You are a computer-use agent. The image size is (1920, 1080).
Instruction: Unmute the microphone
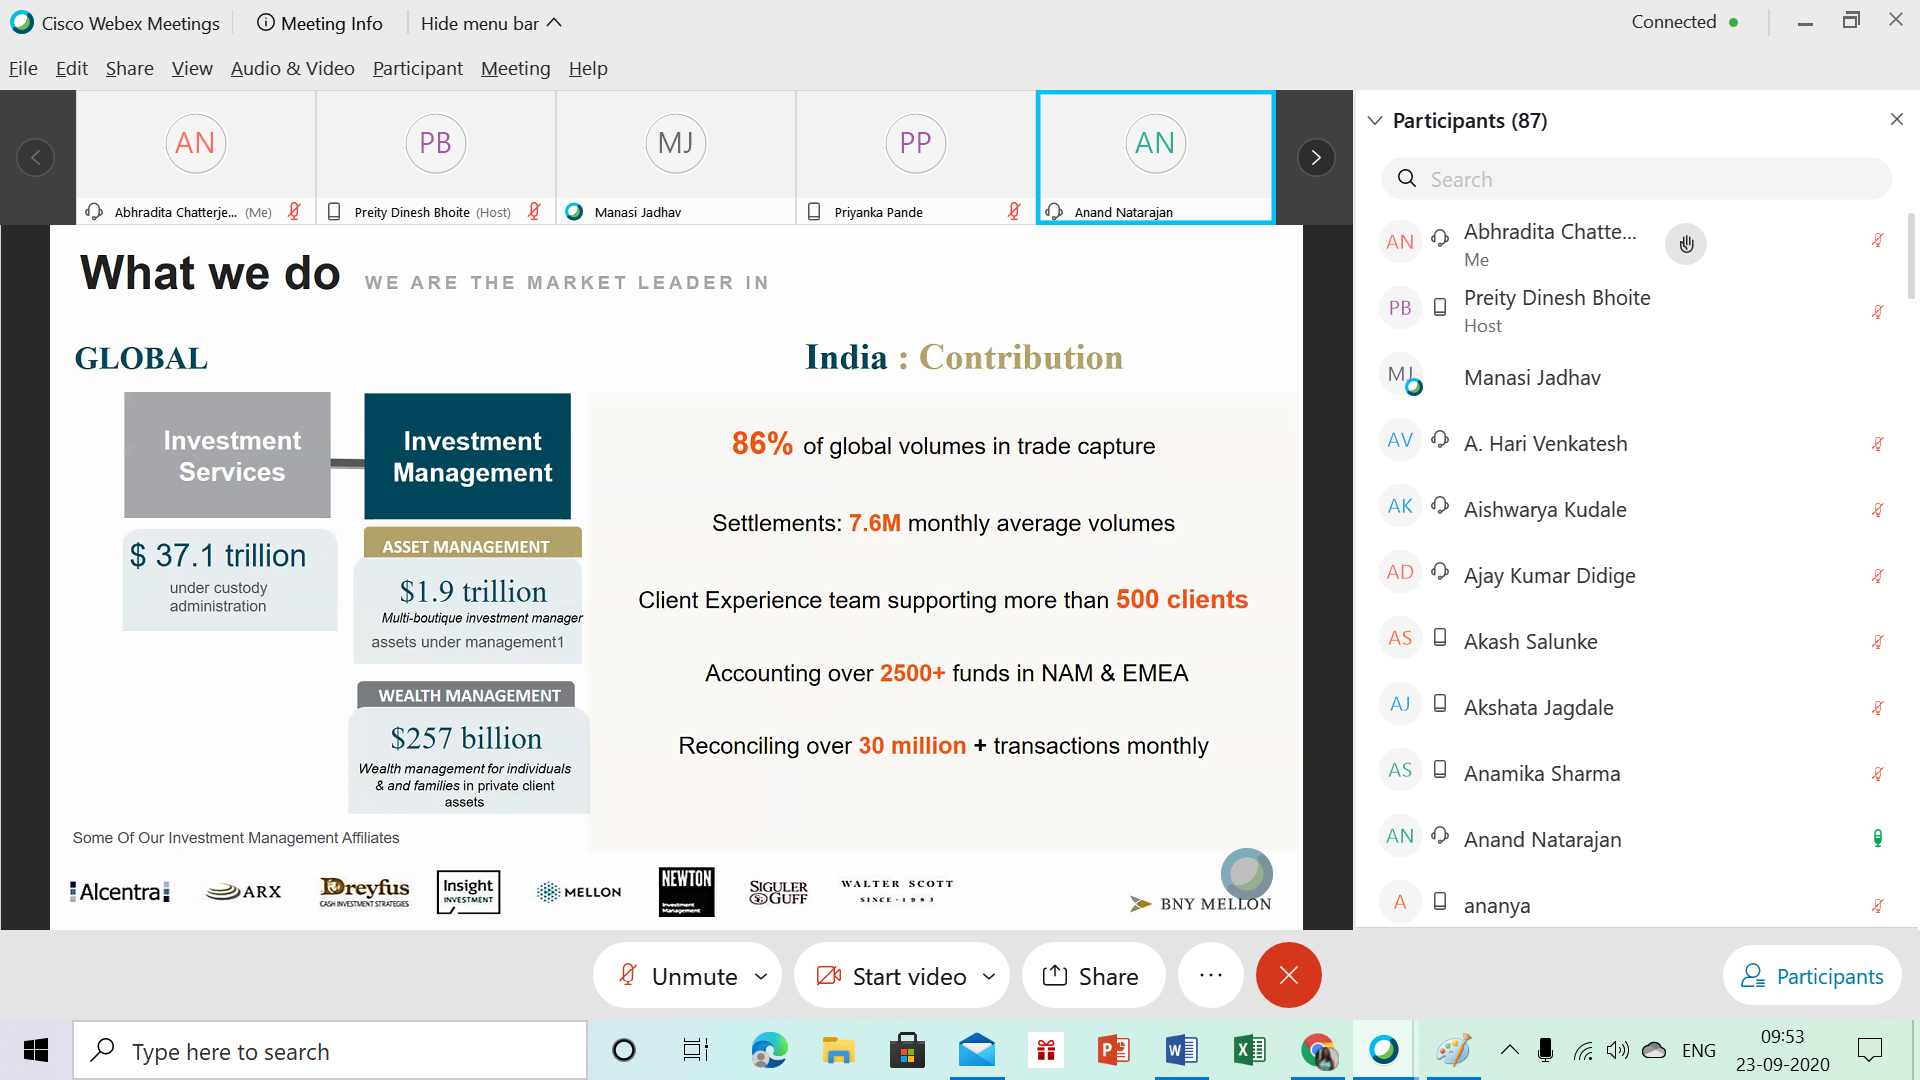pos(680,976)
